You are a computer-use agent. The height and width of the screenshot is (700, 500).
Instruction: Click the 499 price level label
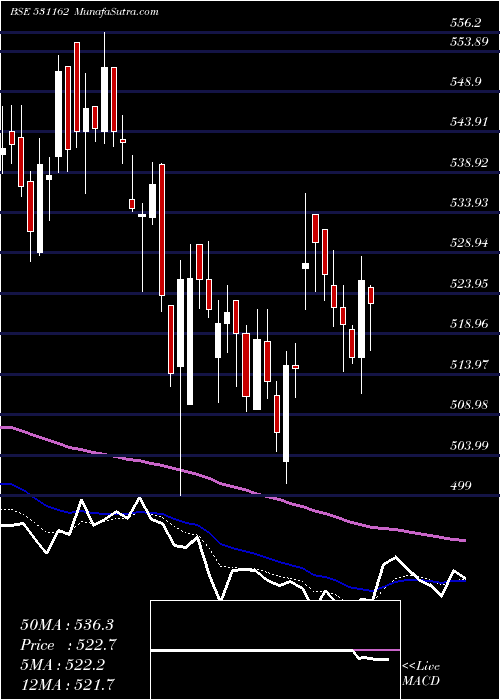coord(461,486)
